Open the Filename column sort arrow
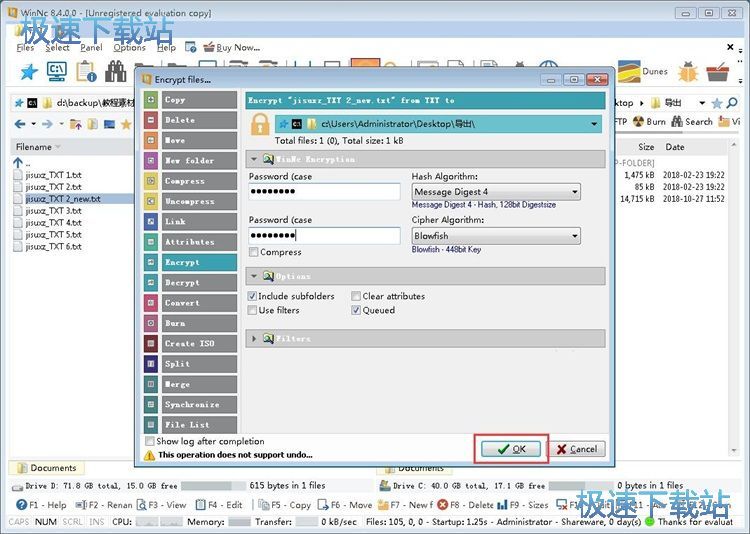 point(58,147)
